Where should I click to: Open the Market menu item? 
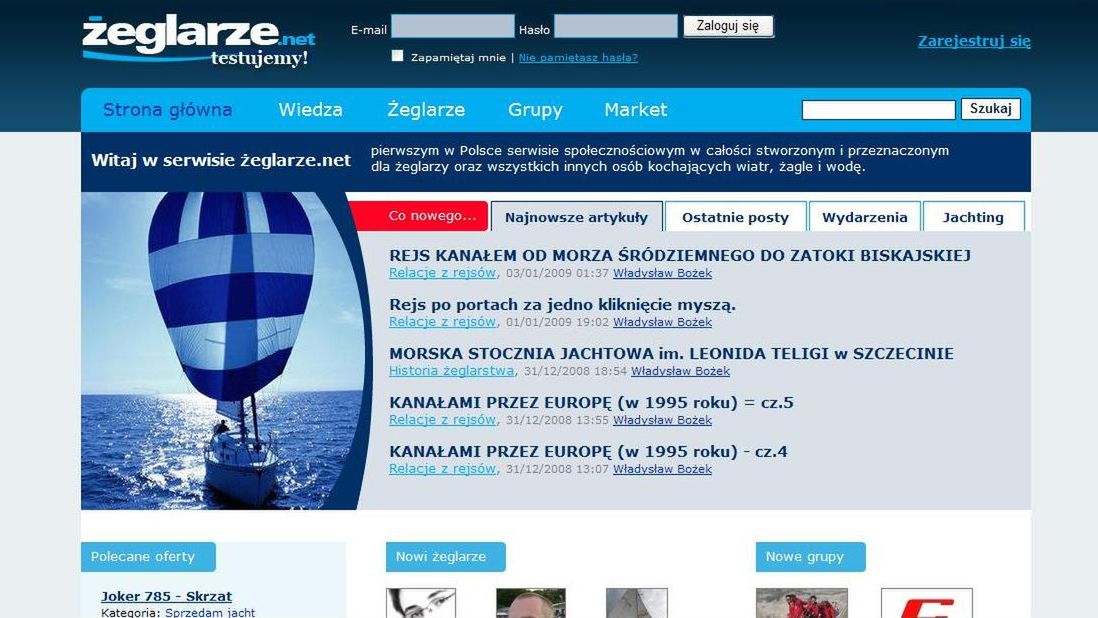[x=635, y=110]
